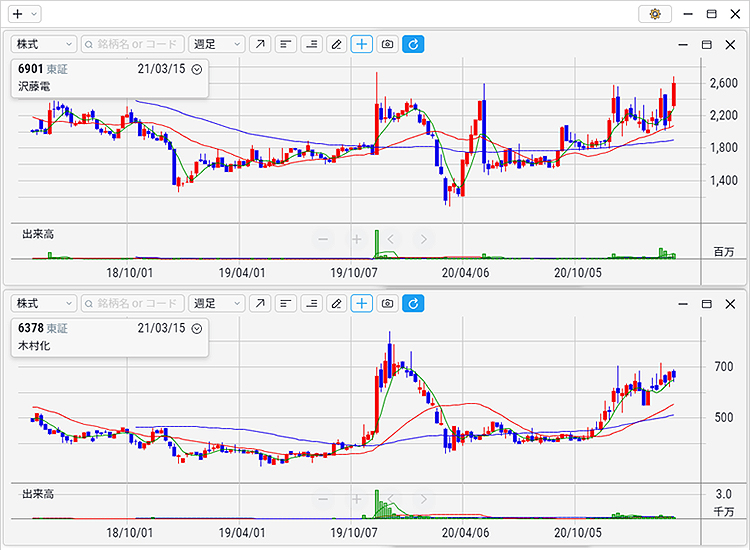Click the 出来高 volume label in the upper chart

pos(38,234)
